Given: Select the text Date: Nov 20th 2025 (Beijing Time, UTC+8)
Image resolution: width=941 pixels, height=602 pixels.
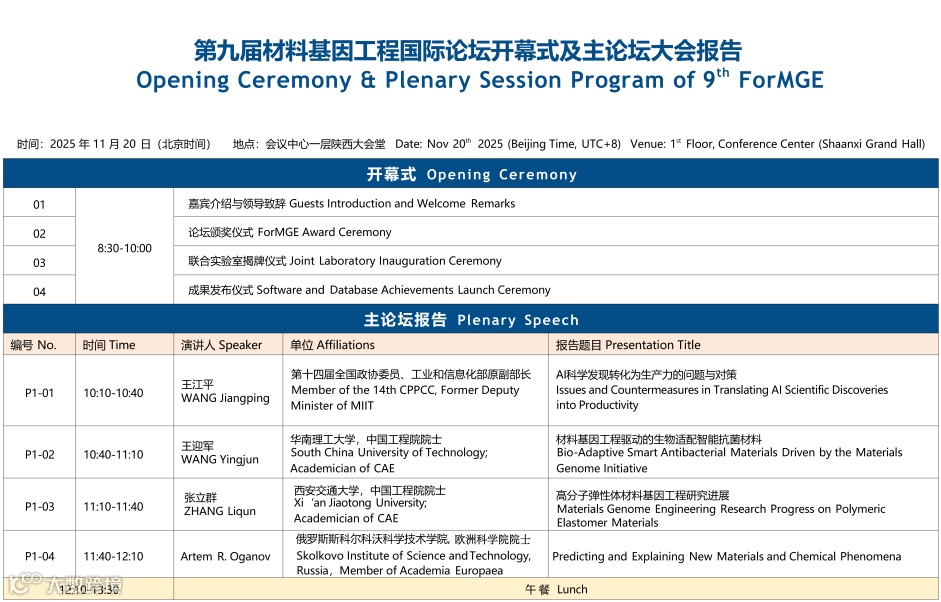Looking at the screenshot, I should point(508,144).
